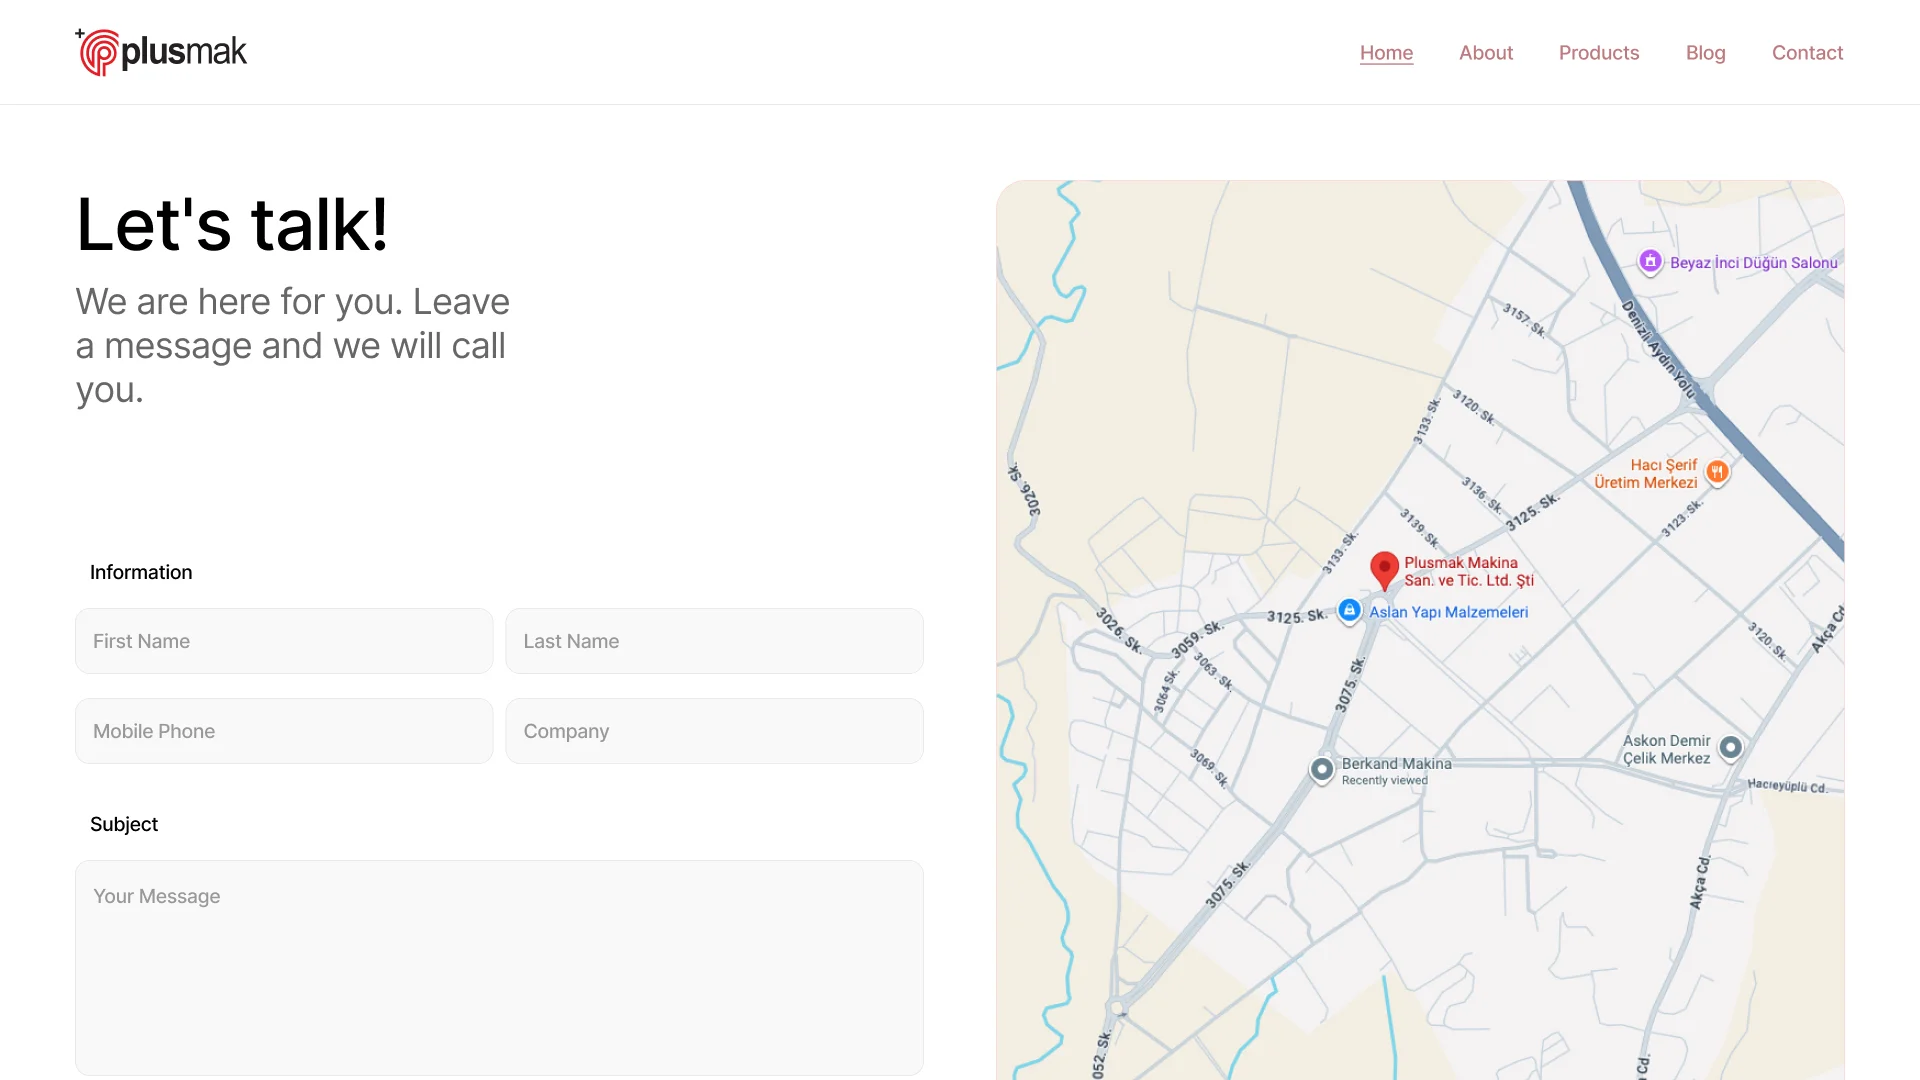Navigate to the Blog page
This screenshot has height=1080, width=1920.
(x=1705, y=53)
